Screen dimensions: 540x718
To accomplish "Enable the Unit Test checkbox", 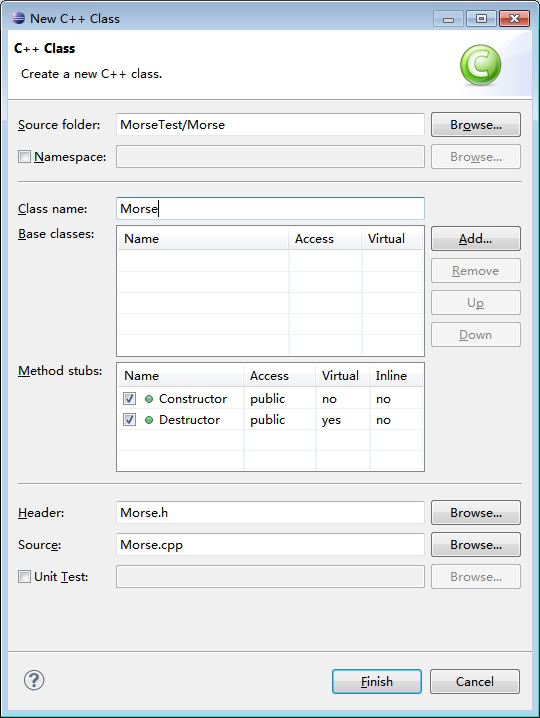I will tap(24, 576).
